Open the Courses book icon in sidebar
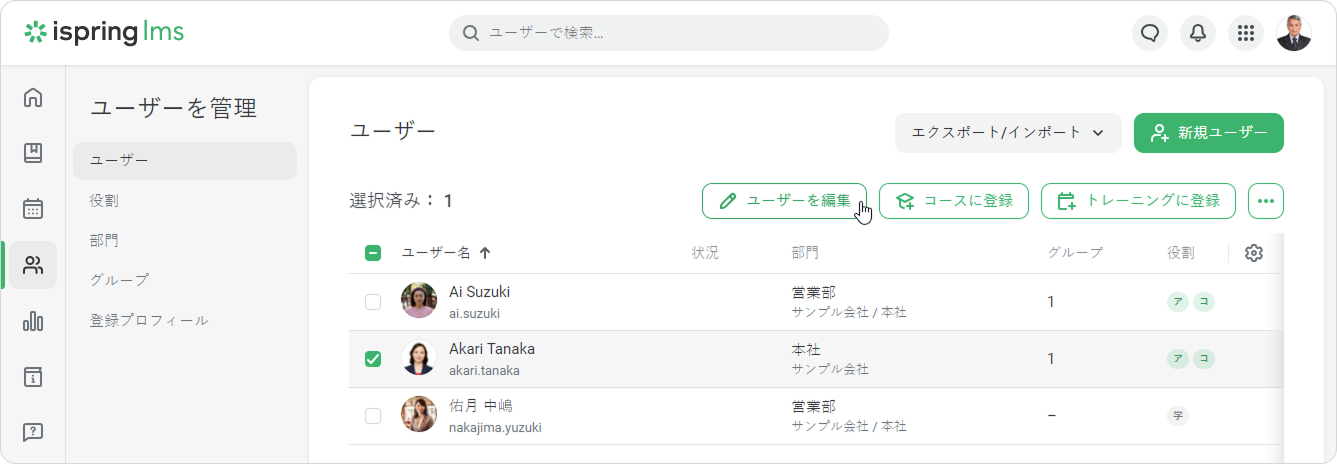1337x464 pixels. click(x=33, y=153)
